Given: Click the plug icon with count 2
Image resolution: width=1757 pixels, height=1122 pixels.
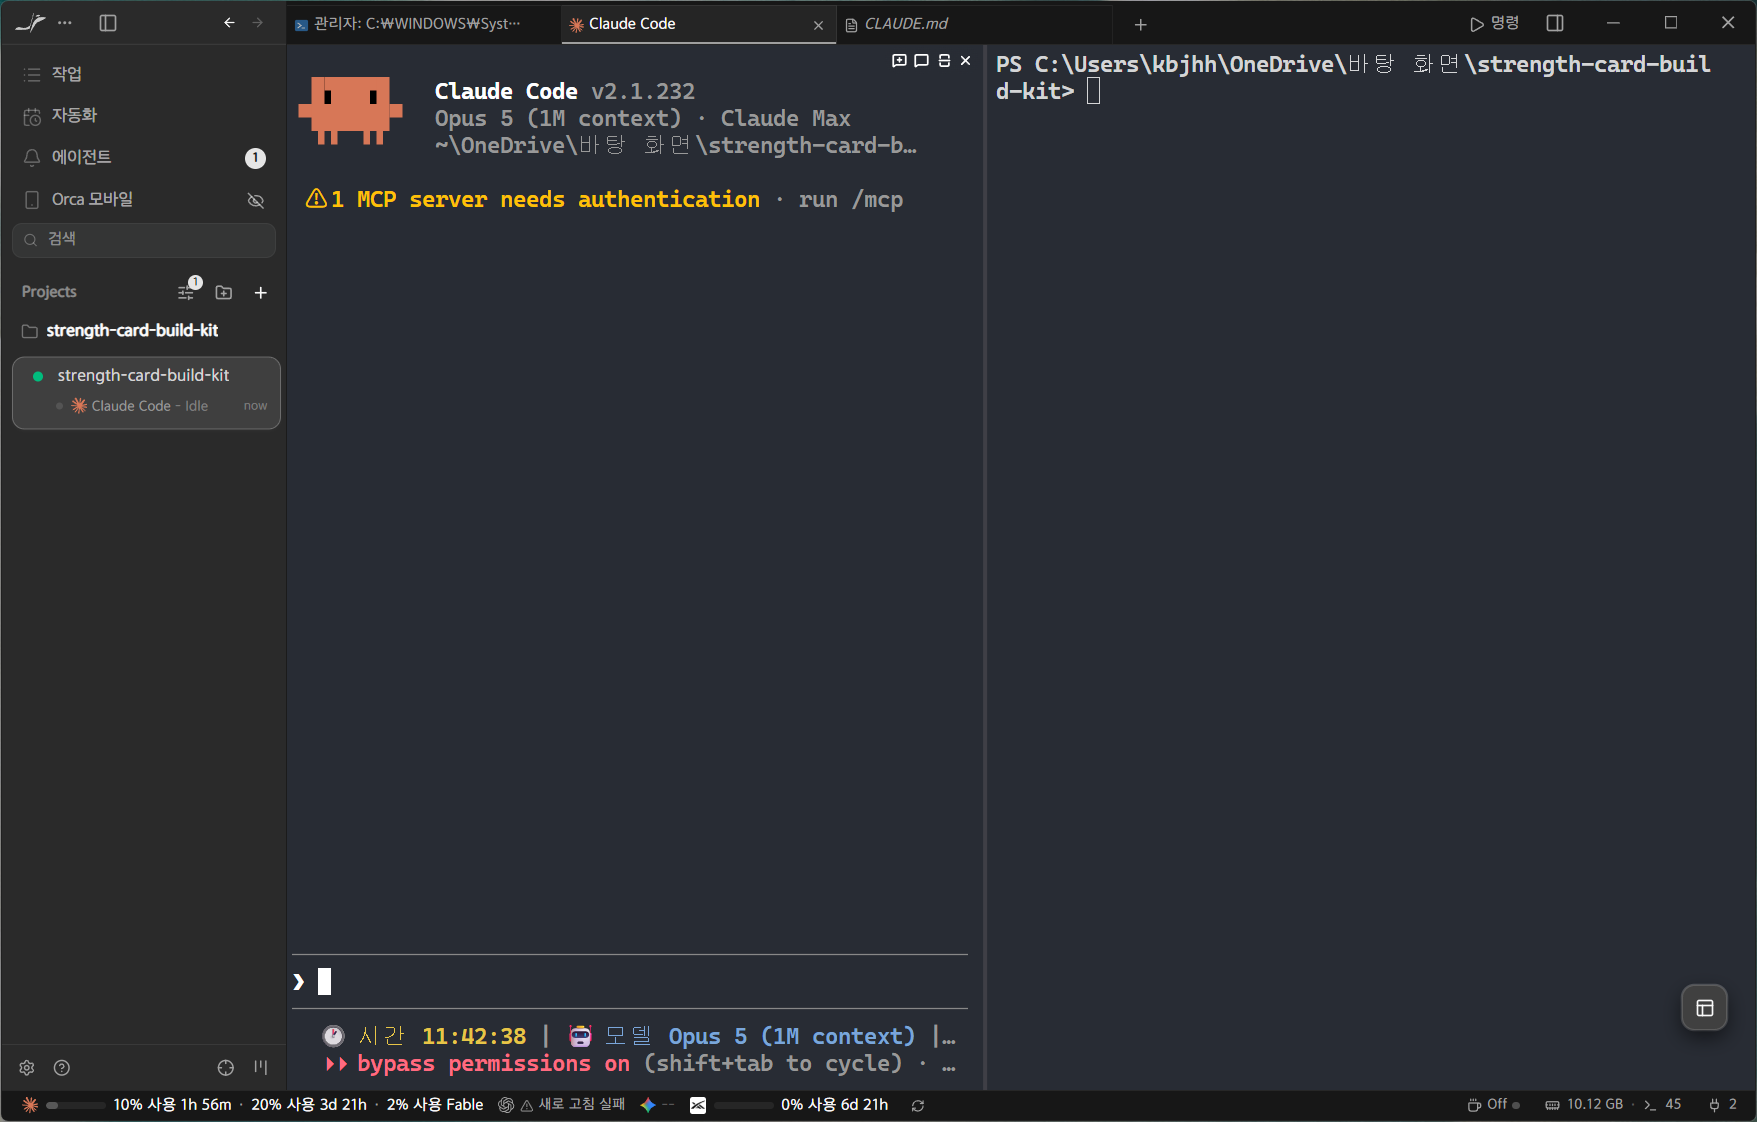Looking at the screenshot, I should click(1724, 1105).
